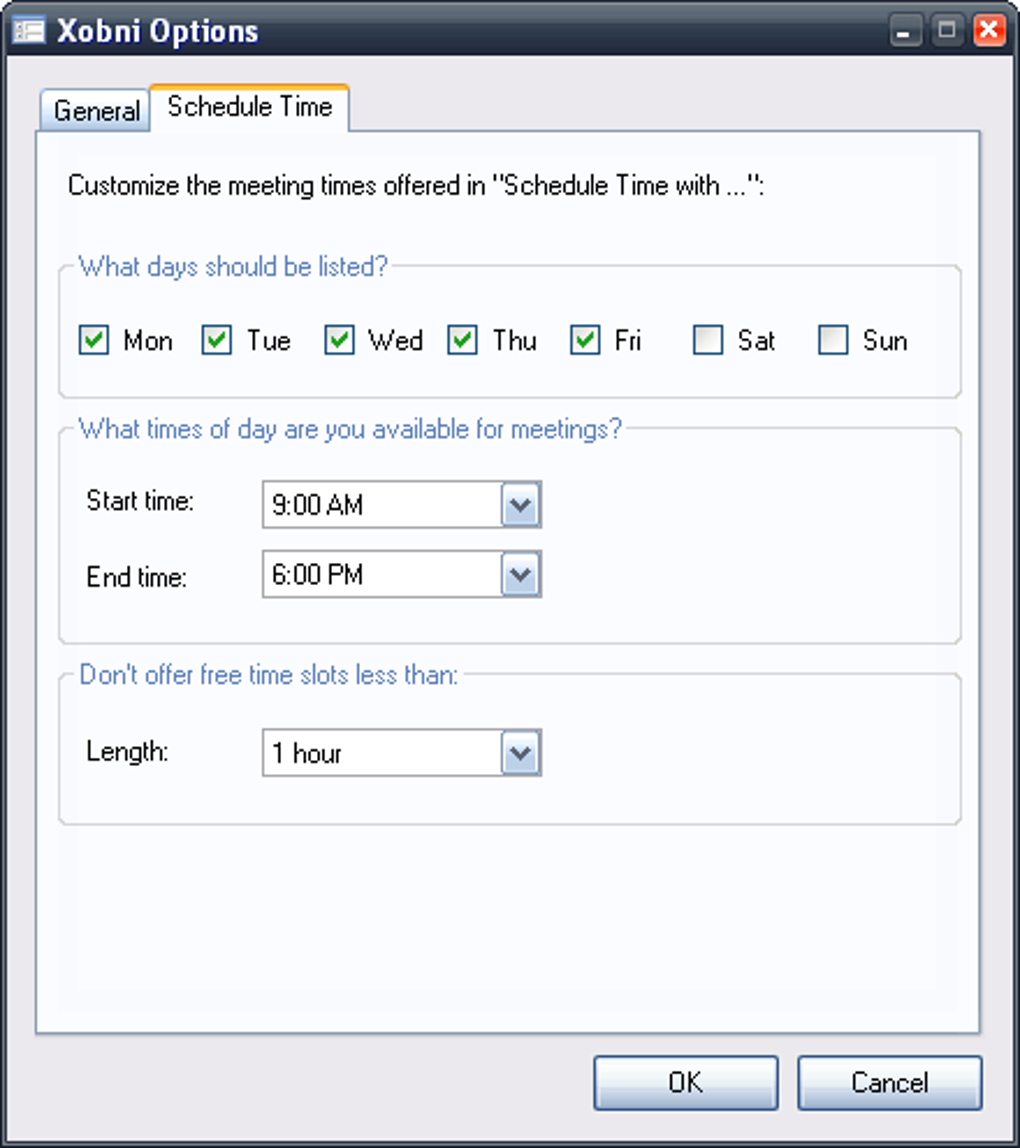Uncheck the Fri checkbox
This screenshot has width=1020, height=1148.
(x=586, y=340)
